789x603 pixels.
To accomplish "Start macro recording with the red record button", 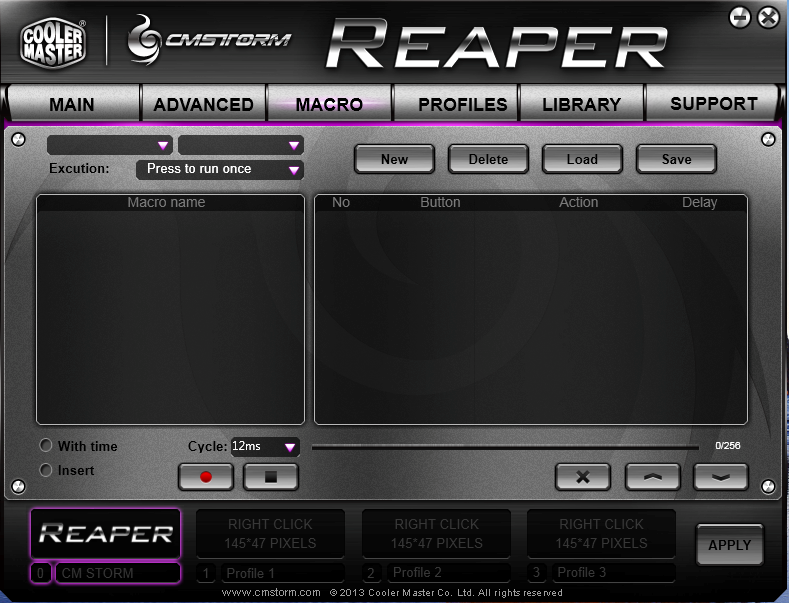I will point(206,477).
